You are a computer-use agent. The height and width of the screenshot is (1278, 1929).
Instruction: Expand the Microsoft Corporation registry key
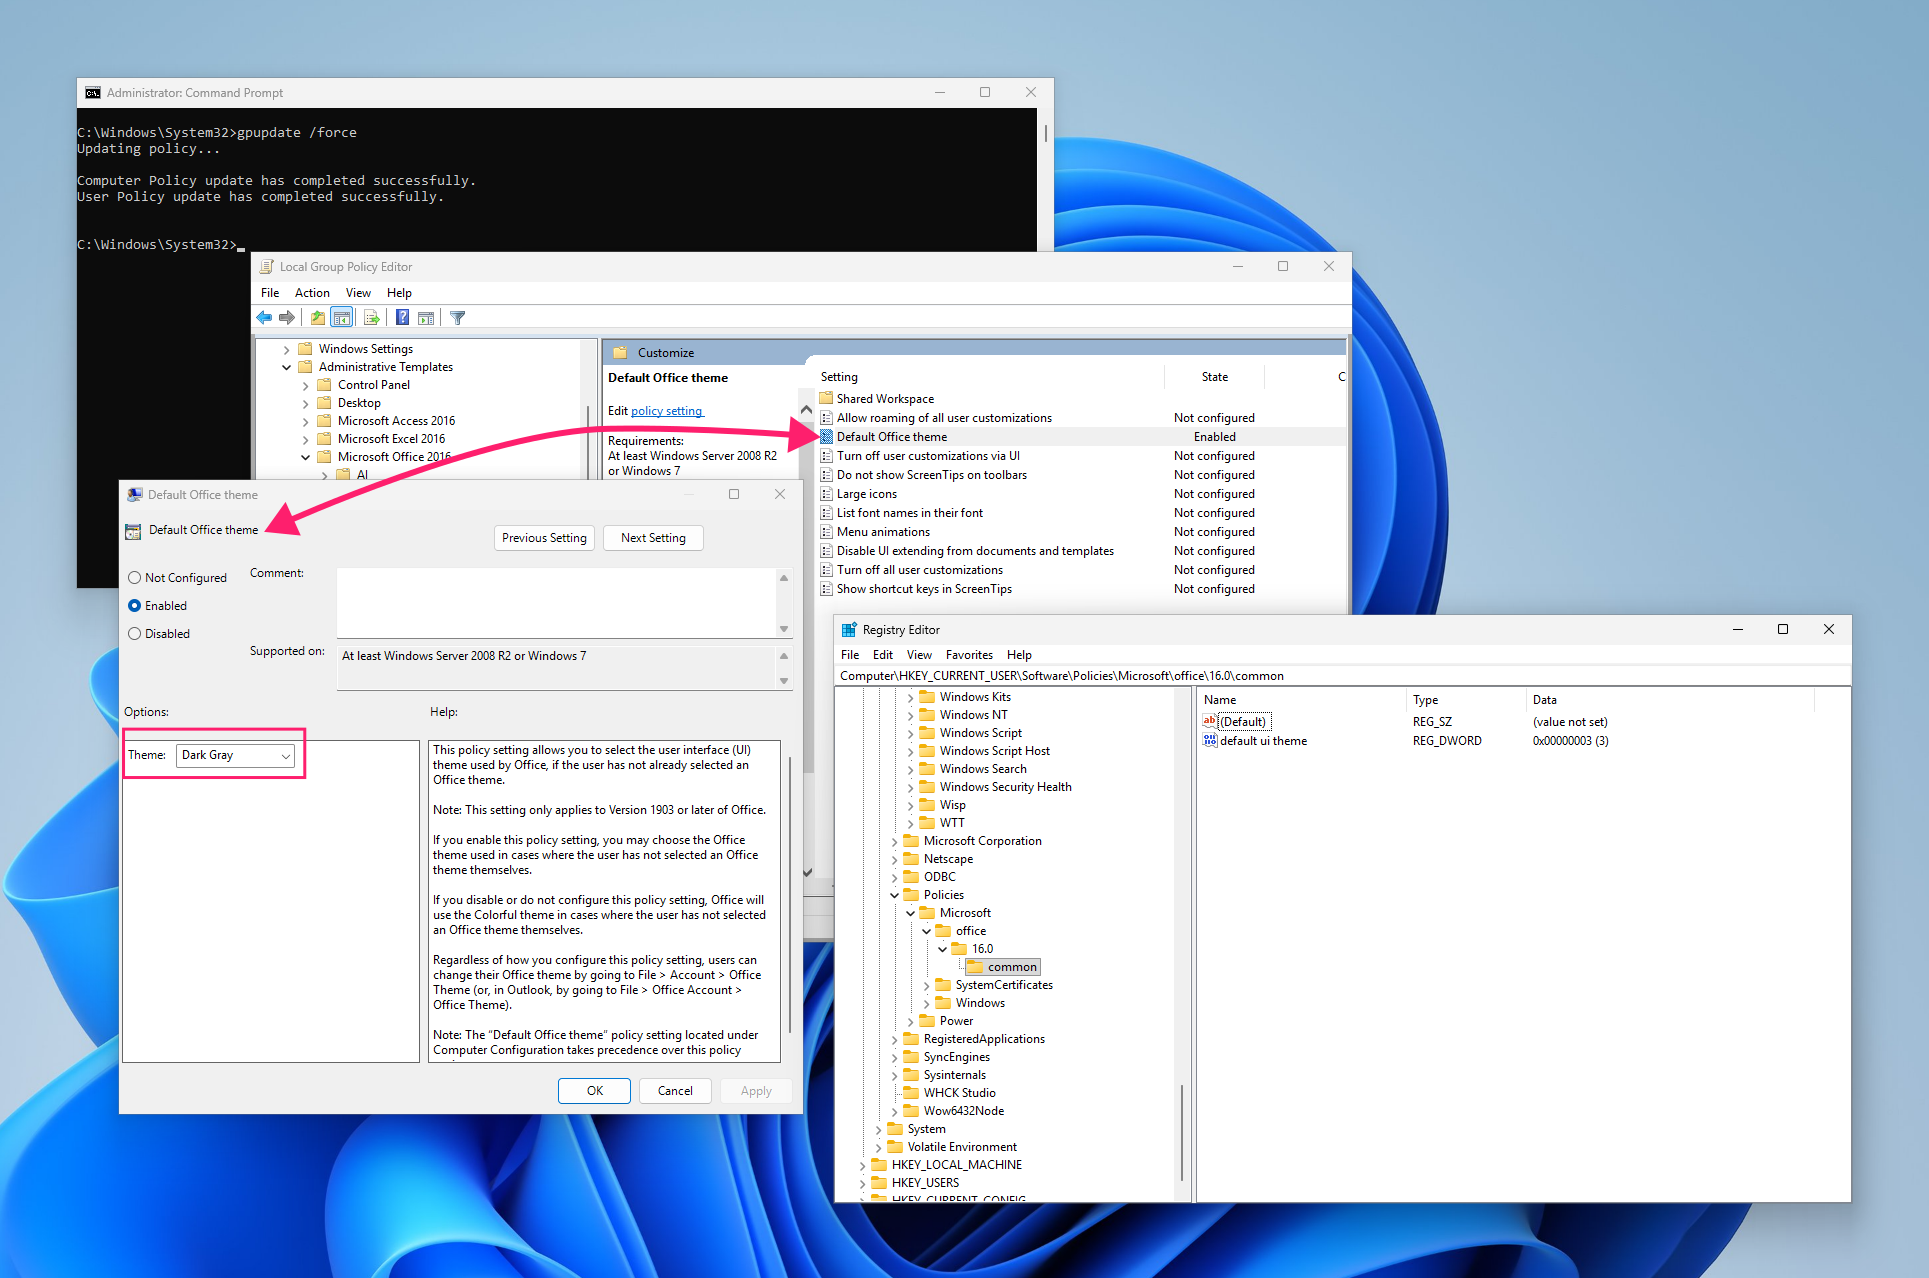[895, 842]
